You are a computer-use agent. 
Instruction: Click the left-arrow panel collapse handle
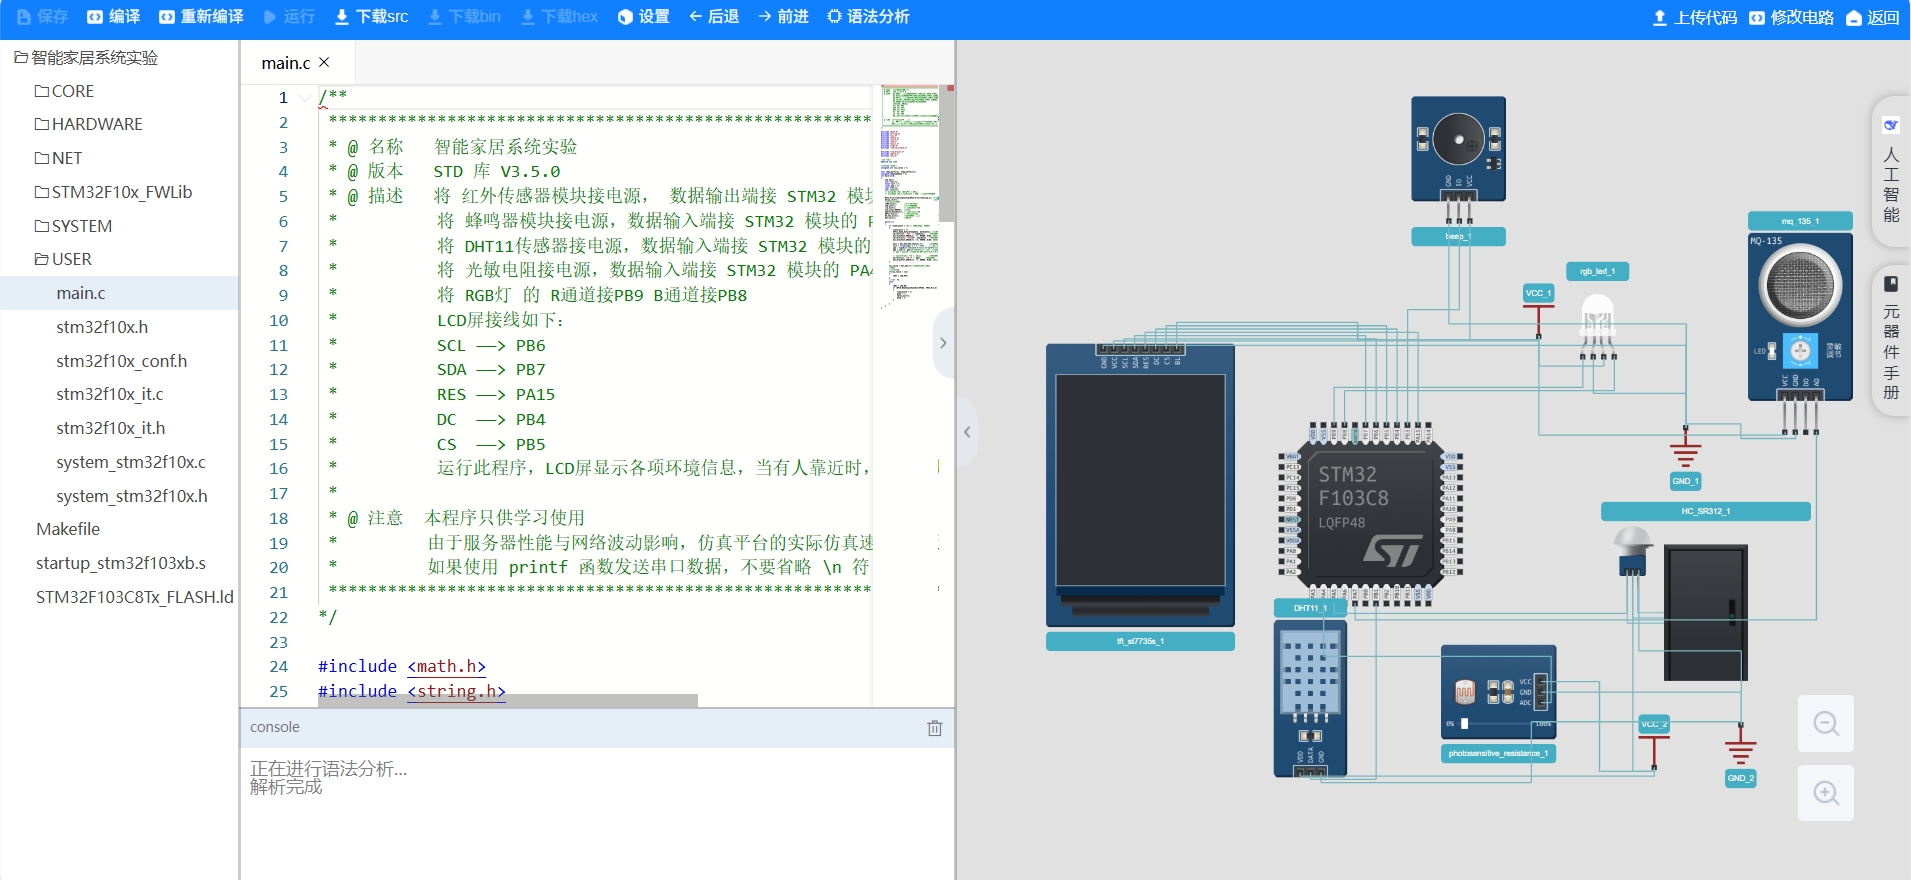967,432
